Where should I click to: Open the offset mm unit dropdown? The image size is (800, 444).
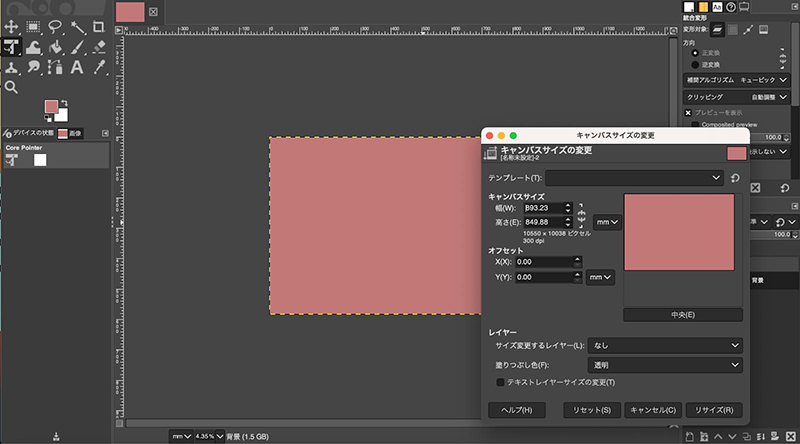[x=600, y=277]
